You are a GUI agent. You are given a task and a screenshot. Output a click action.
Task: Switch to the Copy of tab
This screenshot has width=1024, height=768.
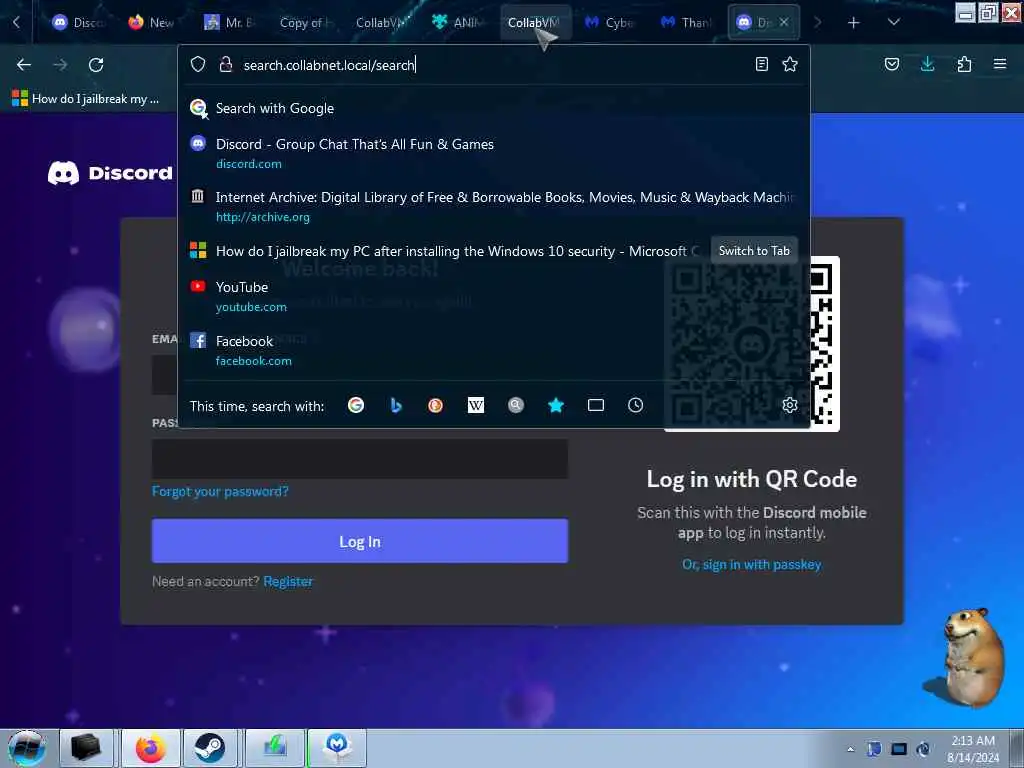point(304,23)
